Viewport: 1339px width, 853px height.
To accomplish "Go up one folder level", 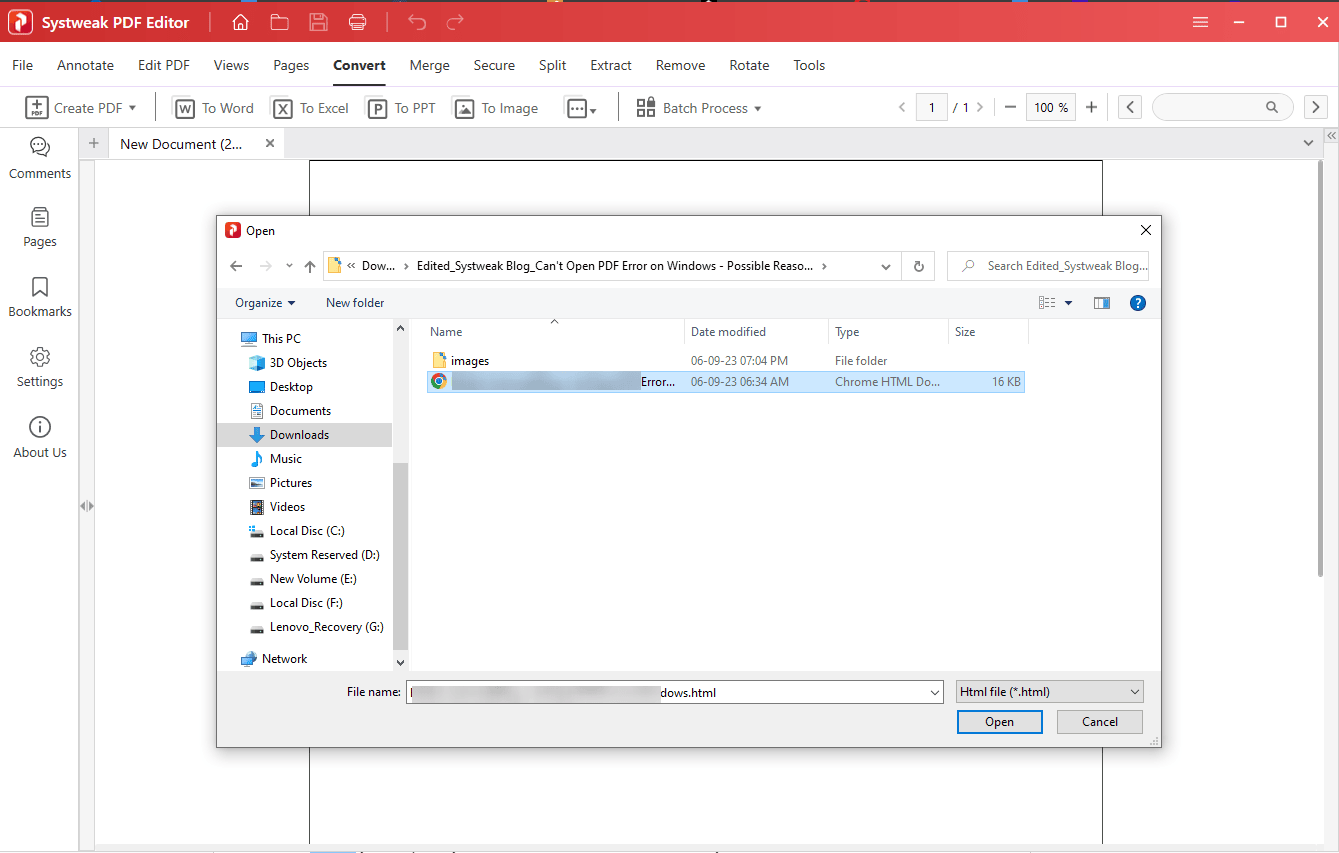I will tap(310, 266).
